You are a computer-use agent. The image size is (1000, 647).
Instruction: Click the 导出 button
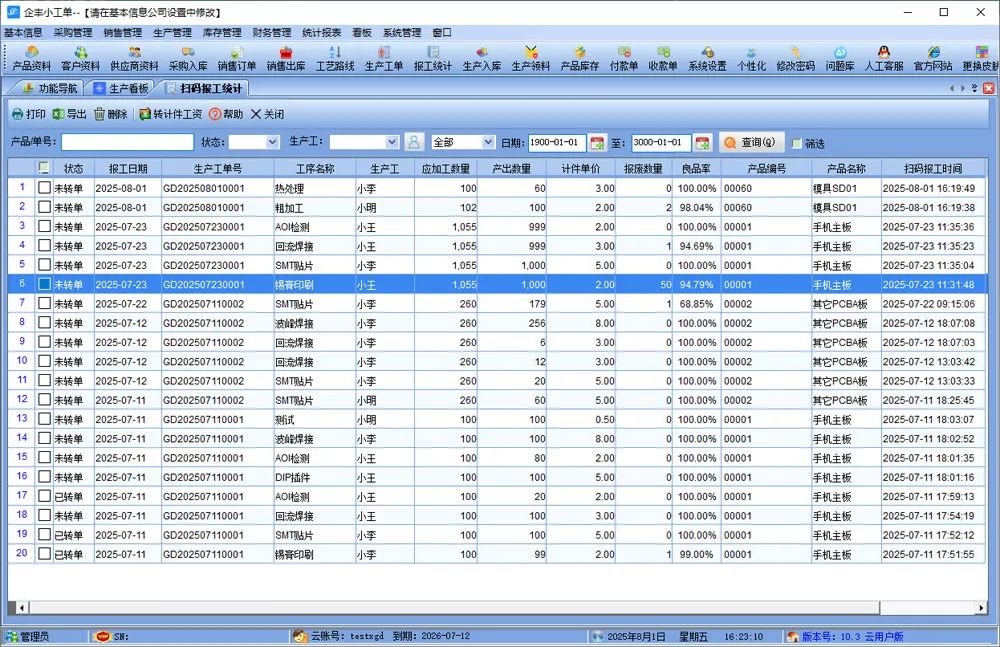70,114
